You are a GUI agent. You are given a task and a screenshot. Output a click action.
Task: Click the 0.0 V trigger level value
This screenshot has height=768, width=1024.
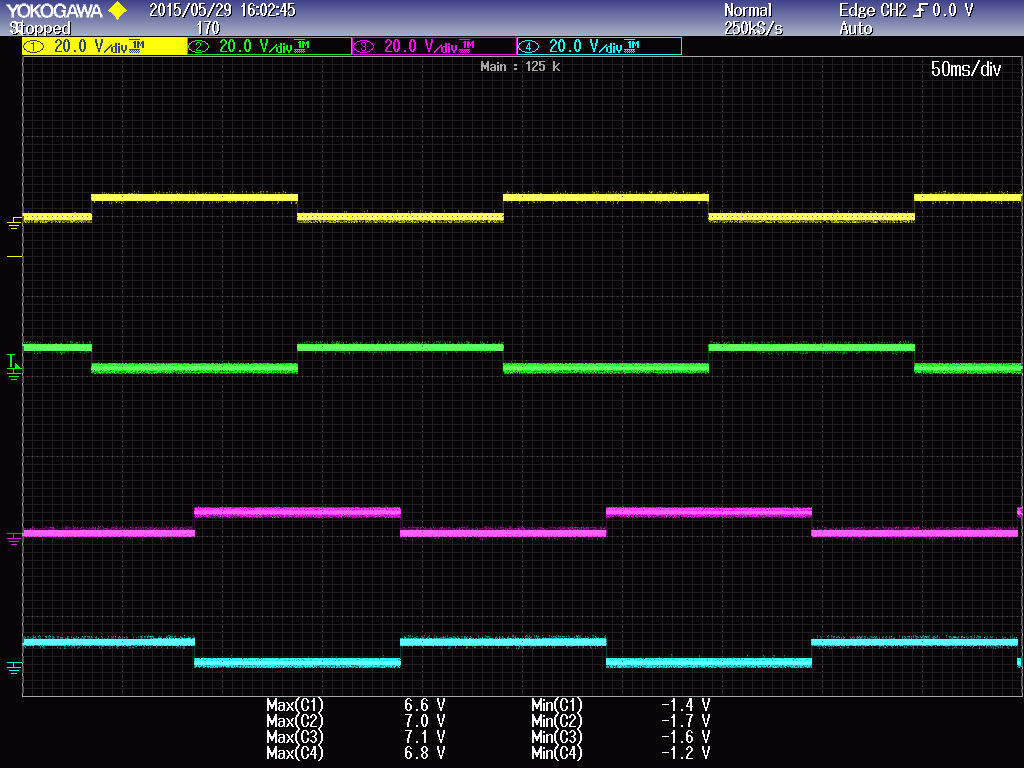click(x=953, y=10)
